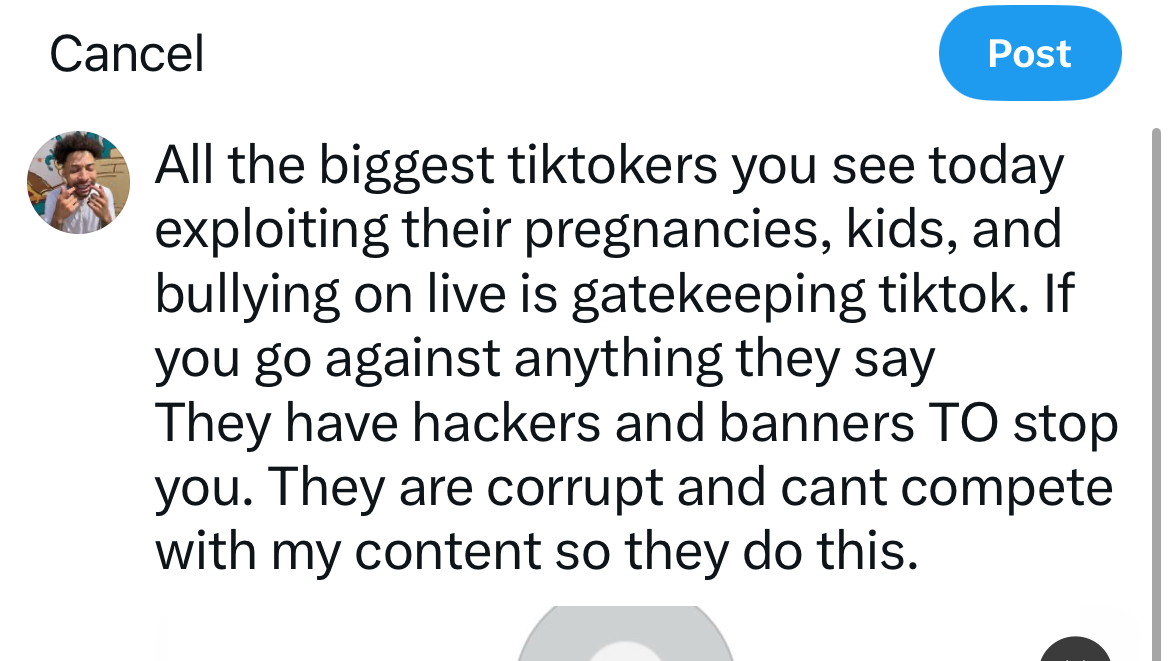Place cursor after "do this." at text end
Screen dimensions: 1170x661
pos(919,552)
